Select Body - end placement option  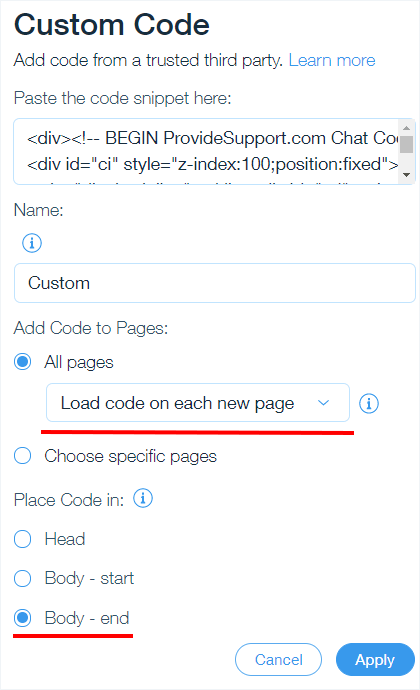22,618
